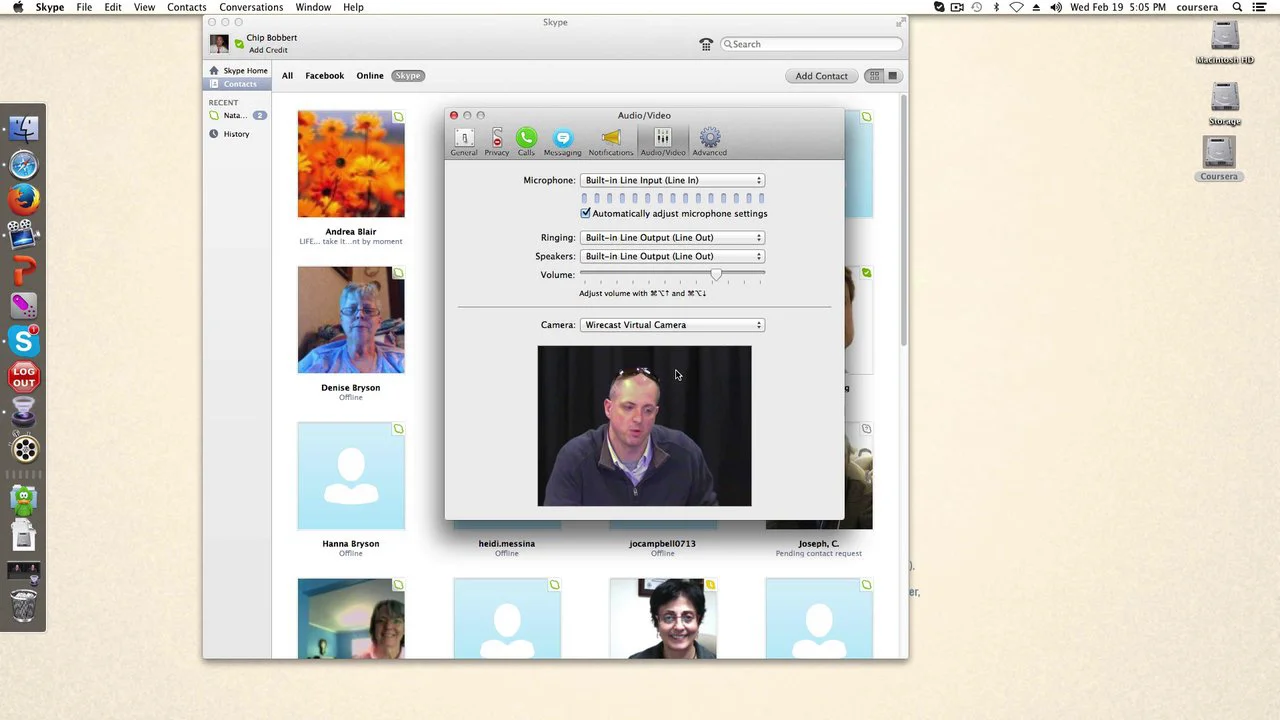
Task: Filter contacts by Facebook
Action: [324, 76]
